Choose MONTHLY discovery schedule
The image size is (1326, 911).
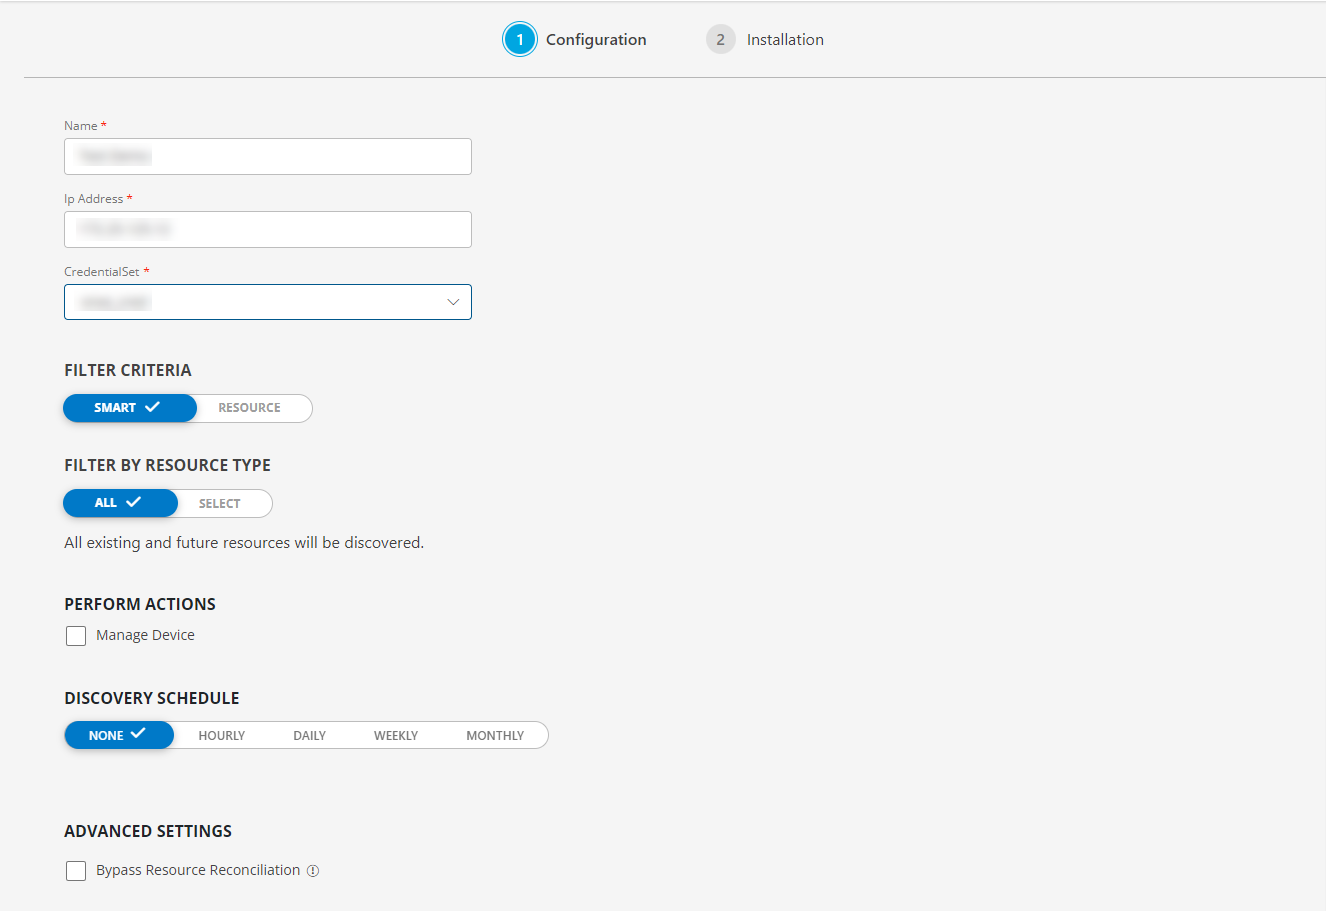pyautogui.click(x=495, y=734)
